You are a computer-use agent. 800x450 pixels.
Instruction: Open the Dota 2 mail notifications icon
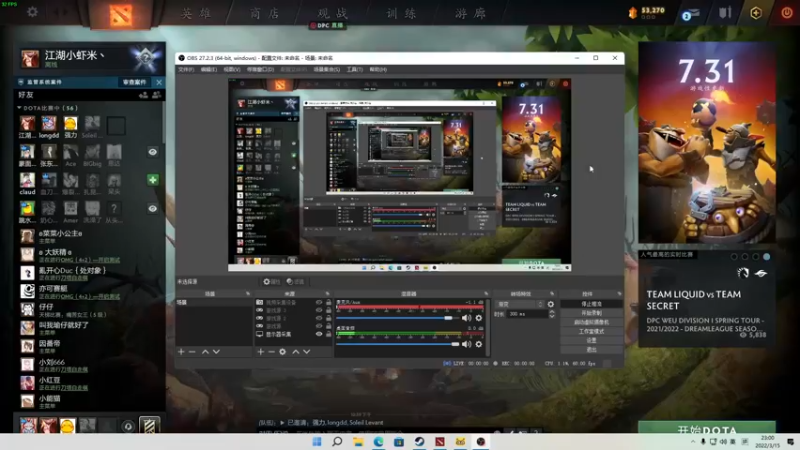click(690, 14)
